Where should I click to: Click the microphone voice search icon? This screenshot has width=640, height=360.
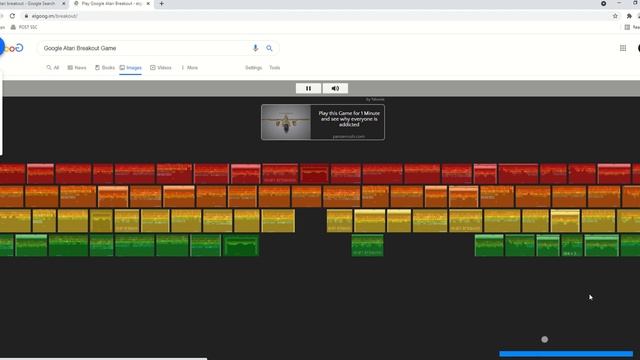(256, 48)
